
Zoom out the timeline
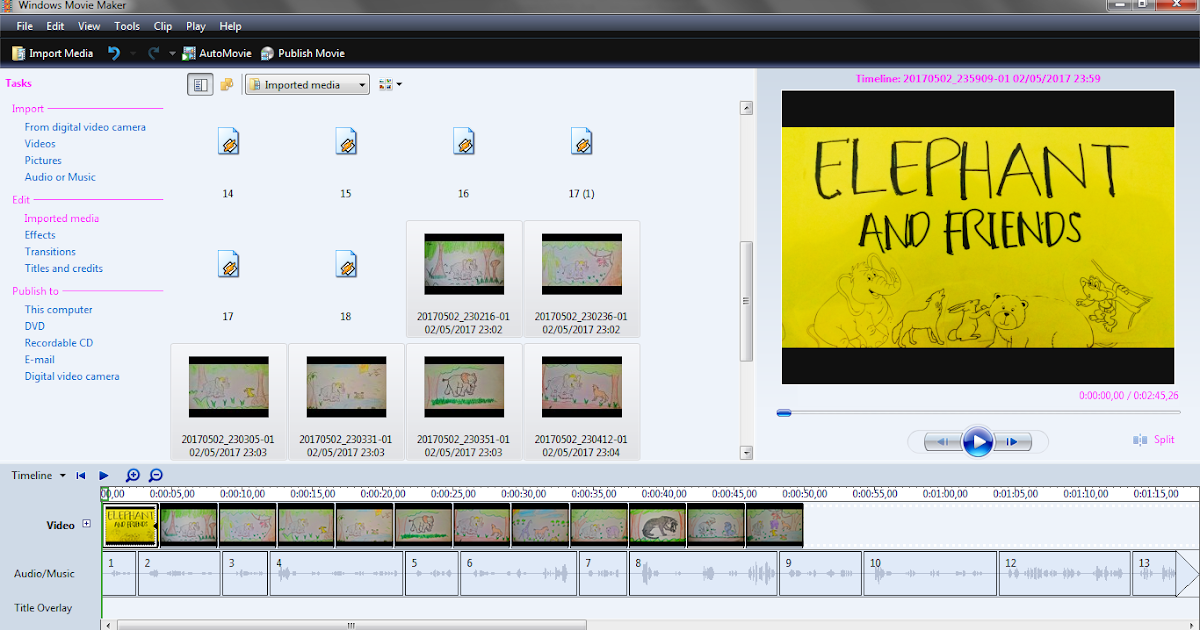click(x=156, y=476)
